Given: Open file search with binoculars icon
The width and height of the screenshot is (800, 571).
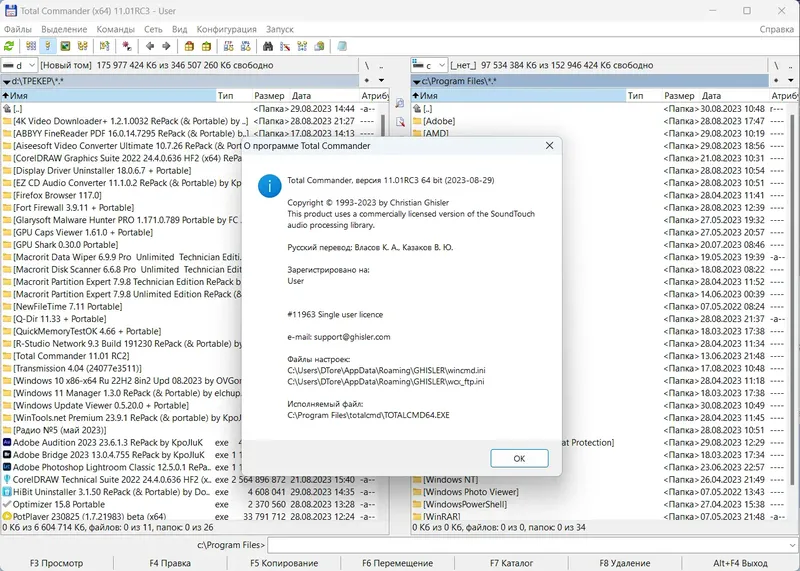Looking at the screenshot, I should [x=267, y=46].
